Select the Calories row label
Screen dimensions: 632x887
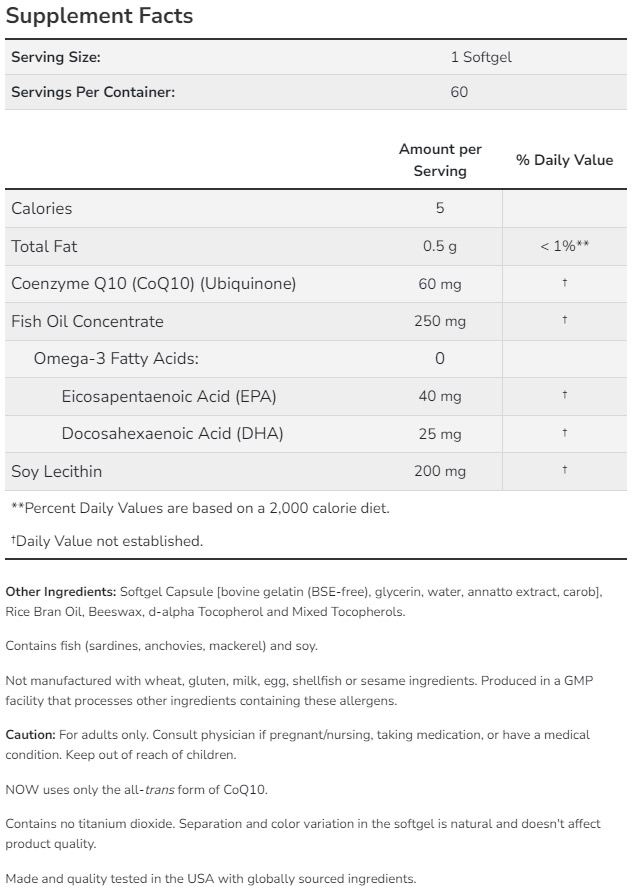[42, 208]
